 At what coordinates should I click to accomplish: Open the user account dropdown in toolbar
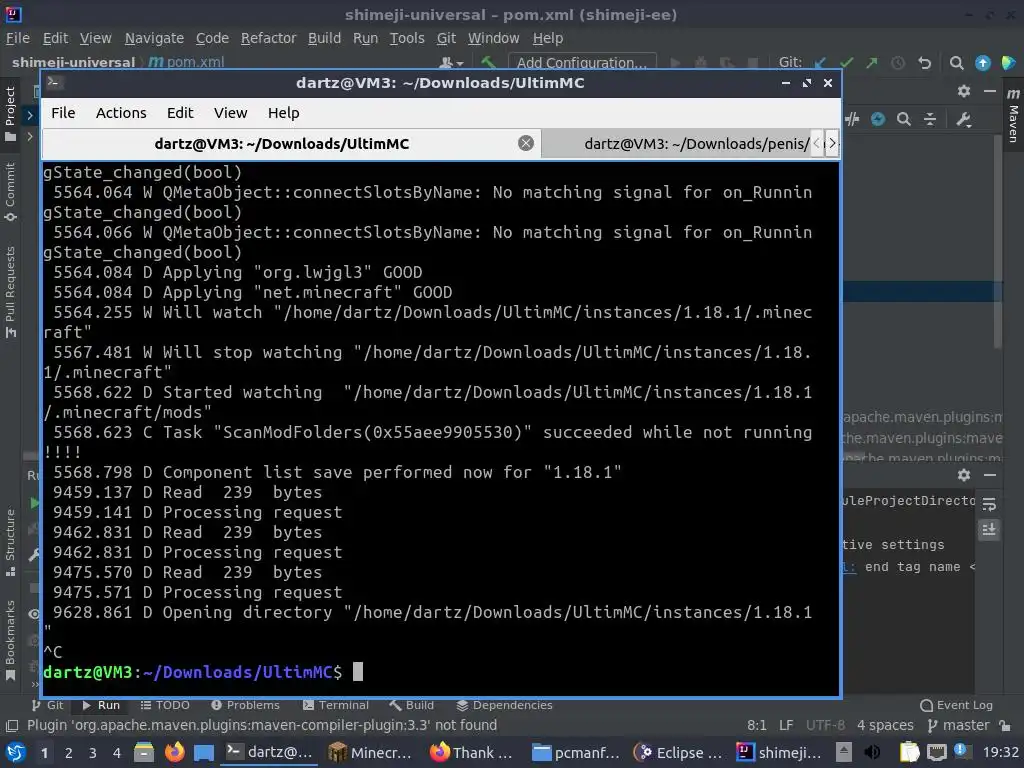[x=451, y=63]
